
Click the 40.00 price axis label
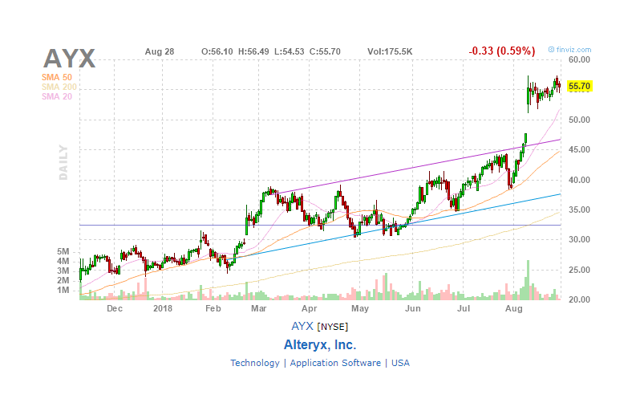pos(580,180)
